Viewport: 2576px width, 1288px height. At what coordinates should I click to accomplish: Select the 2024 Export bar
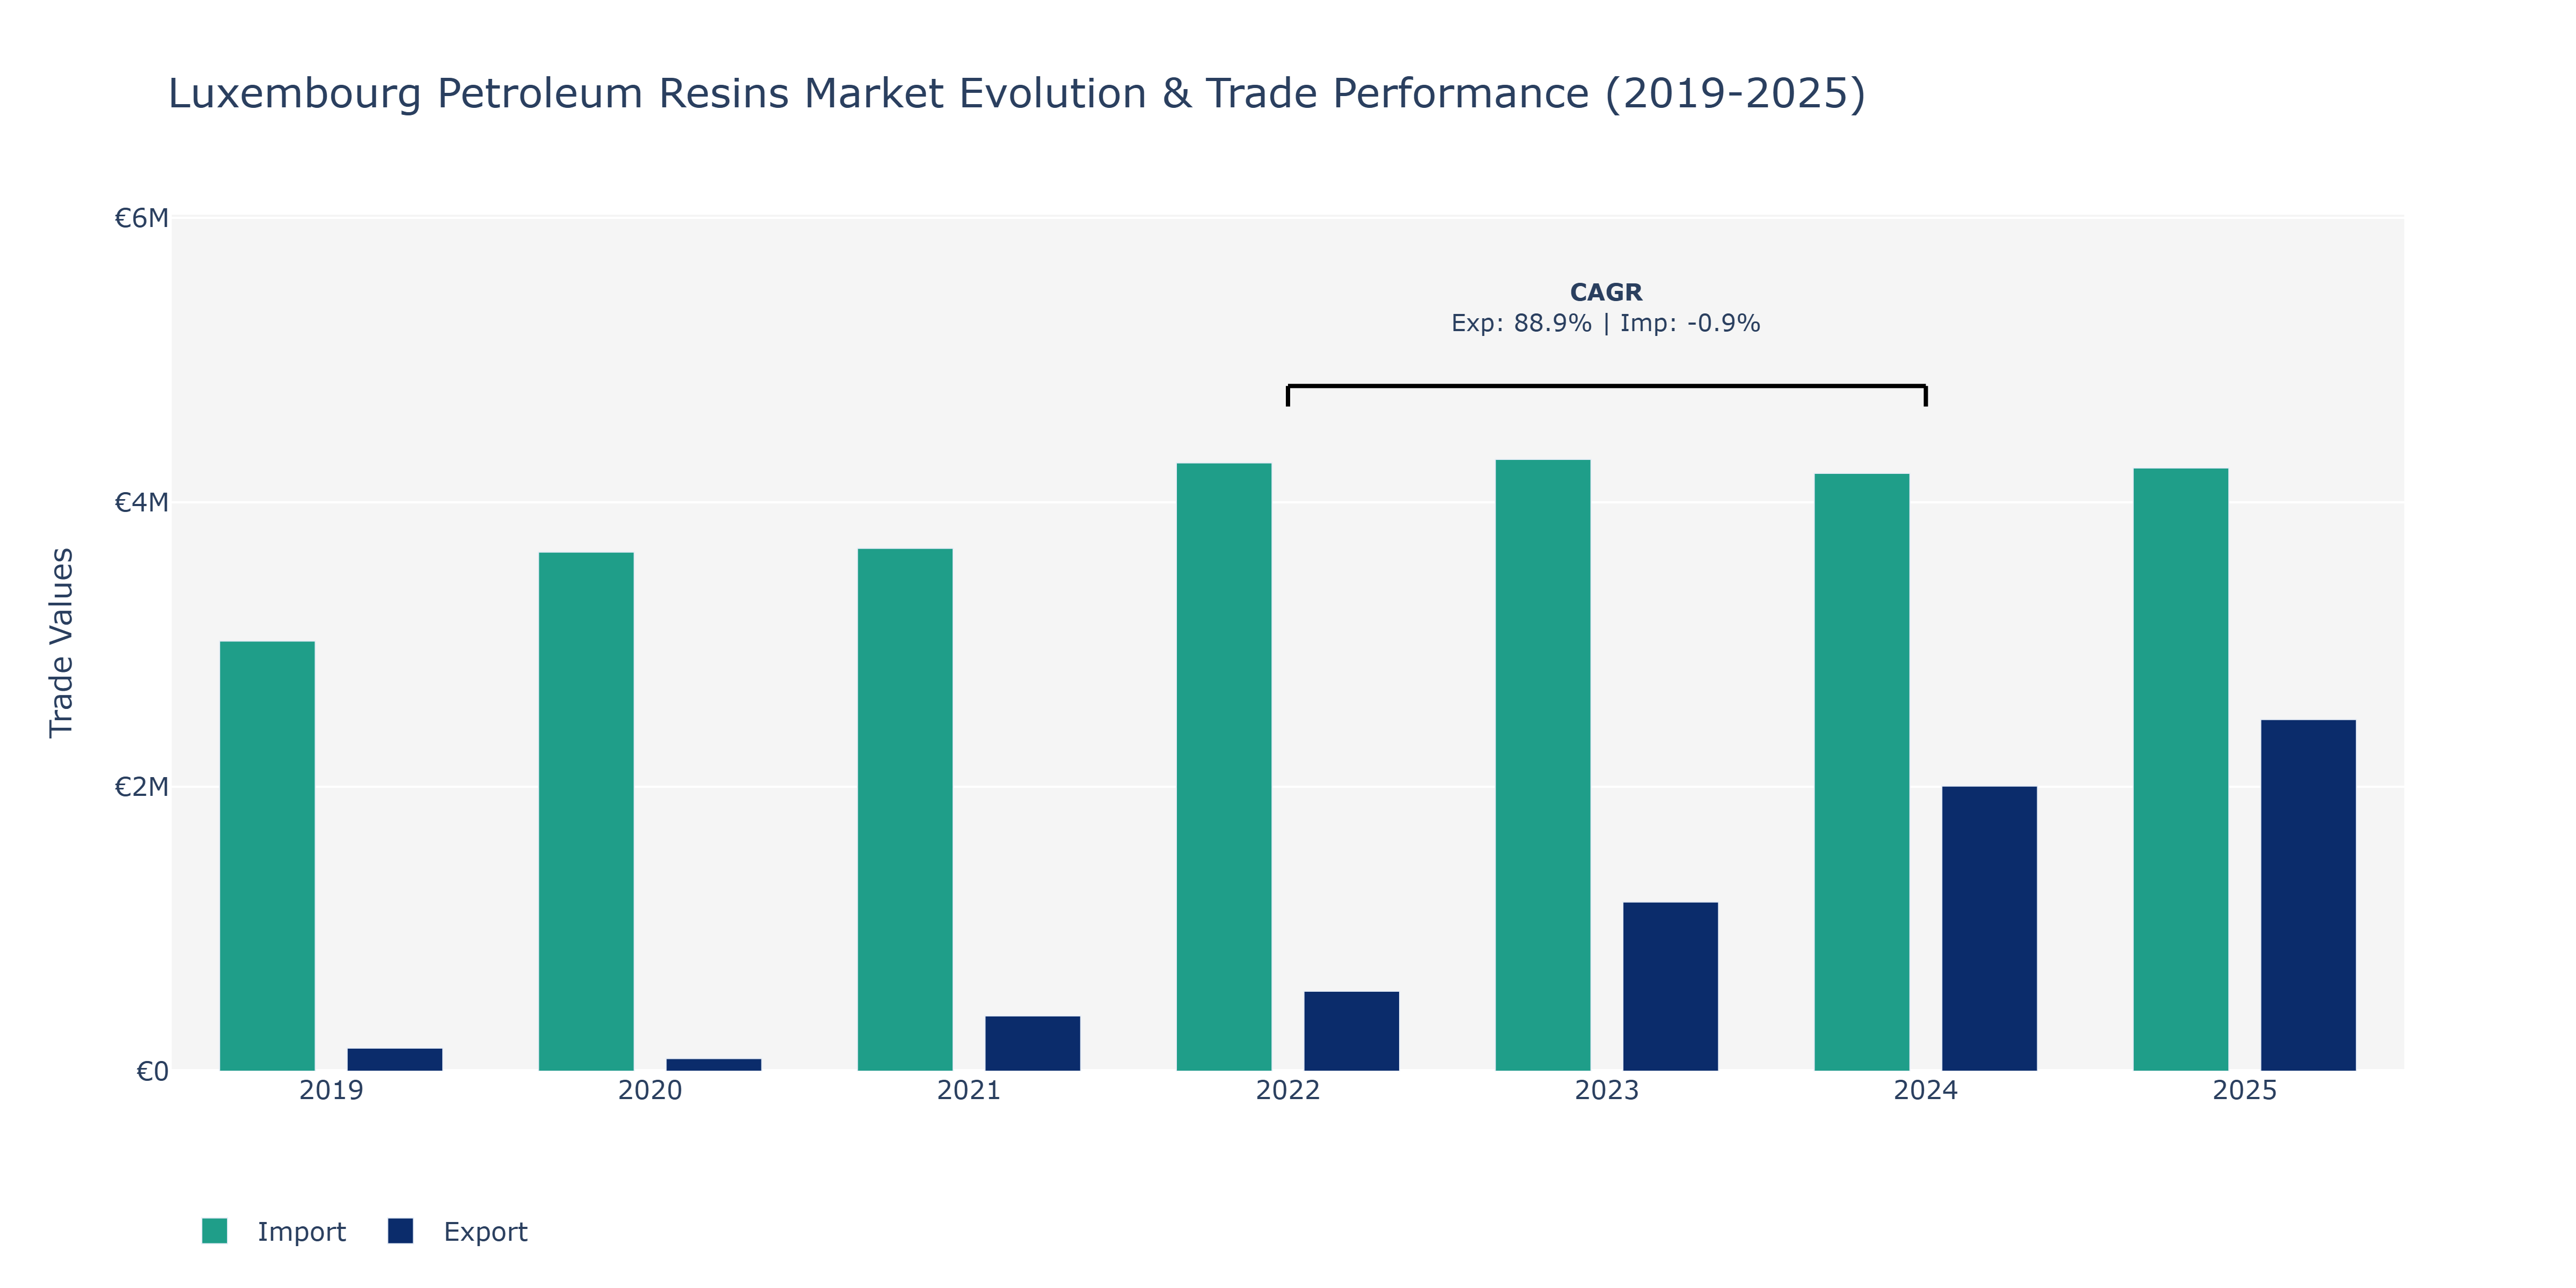pos(1990,929)
